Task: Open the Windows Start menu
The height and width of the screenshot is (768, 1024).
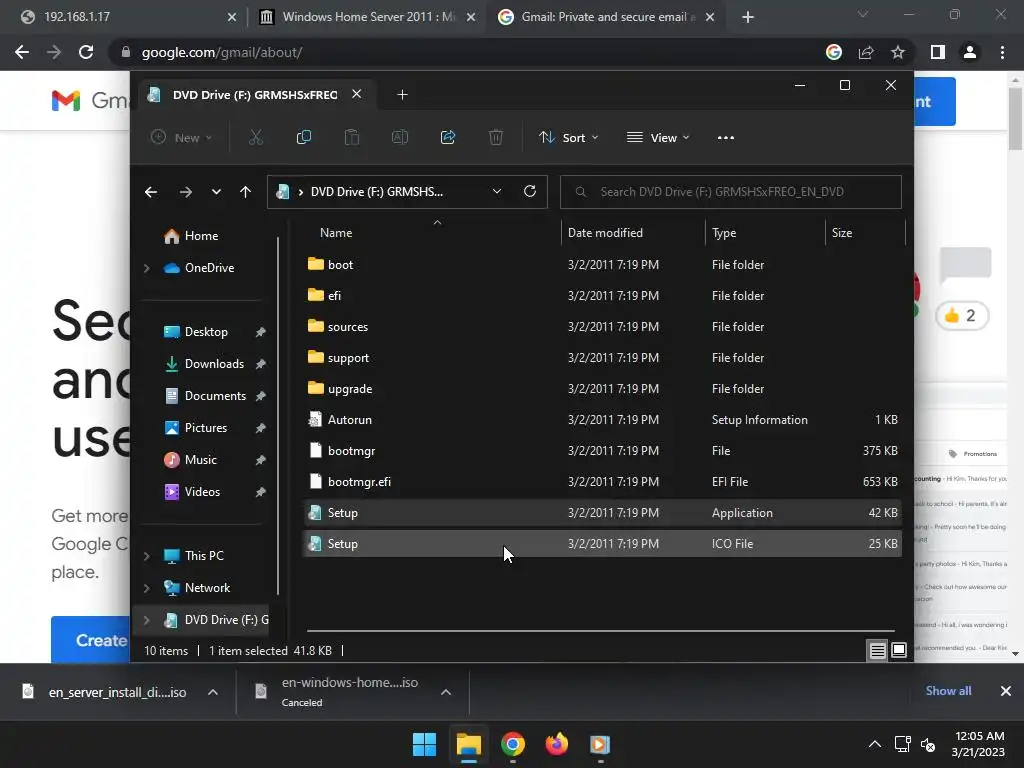Action: click(424, 744)
